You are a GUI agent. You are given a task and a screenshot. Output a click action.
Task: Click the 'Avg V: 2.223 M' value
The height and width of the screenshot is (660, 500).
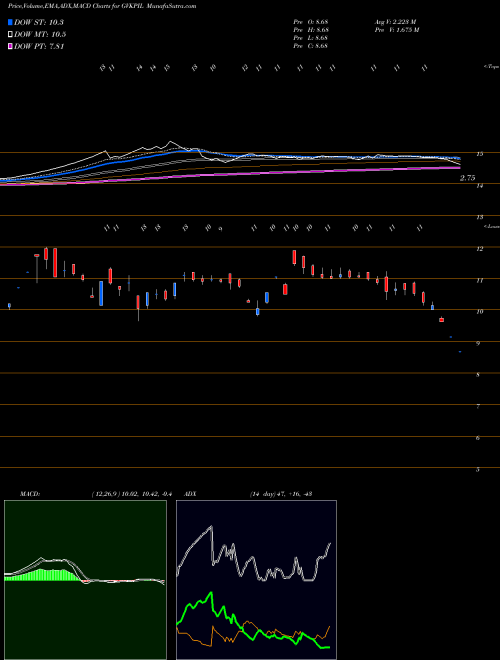(x=396, y=21)
